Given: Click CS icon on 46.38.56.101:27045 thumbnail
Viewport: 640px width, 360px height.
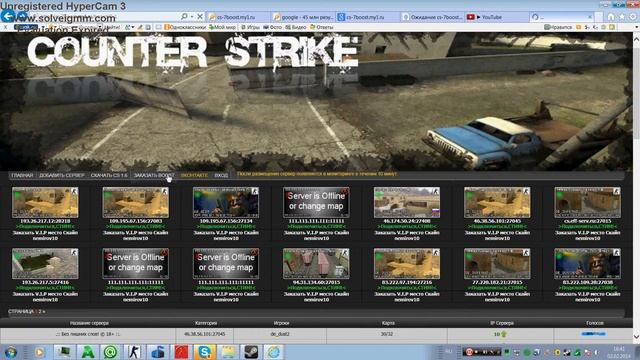Looking at the screenshot, I should click(x=526, y=191).
